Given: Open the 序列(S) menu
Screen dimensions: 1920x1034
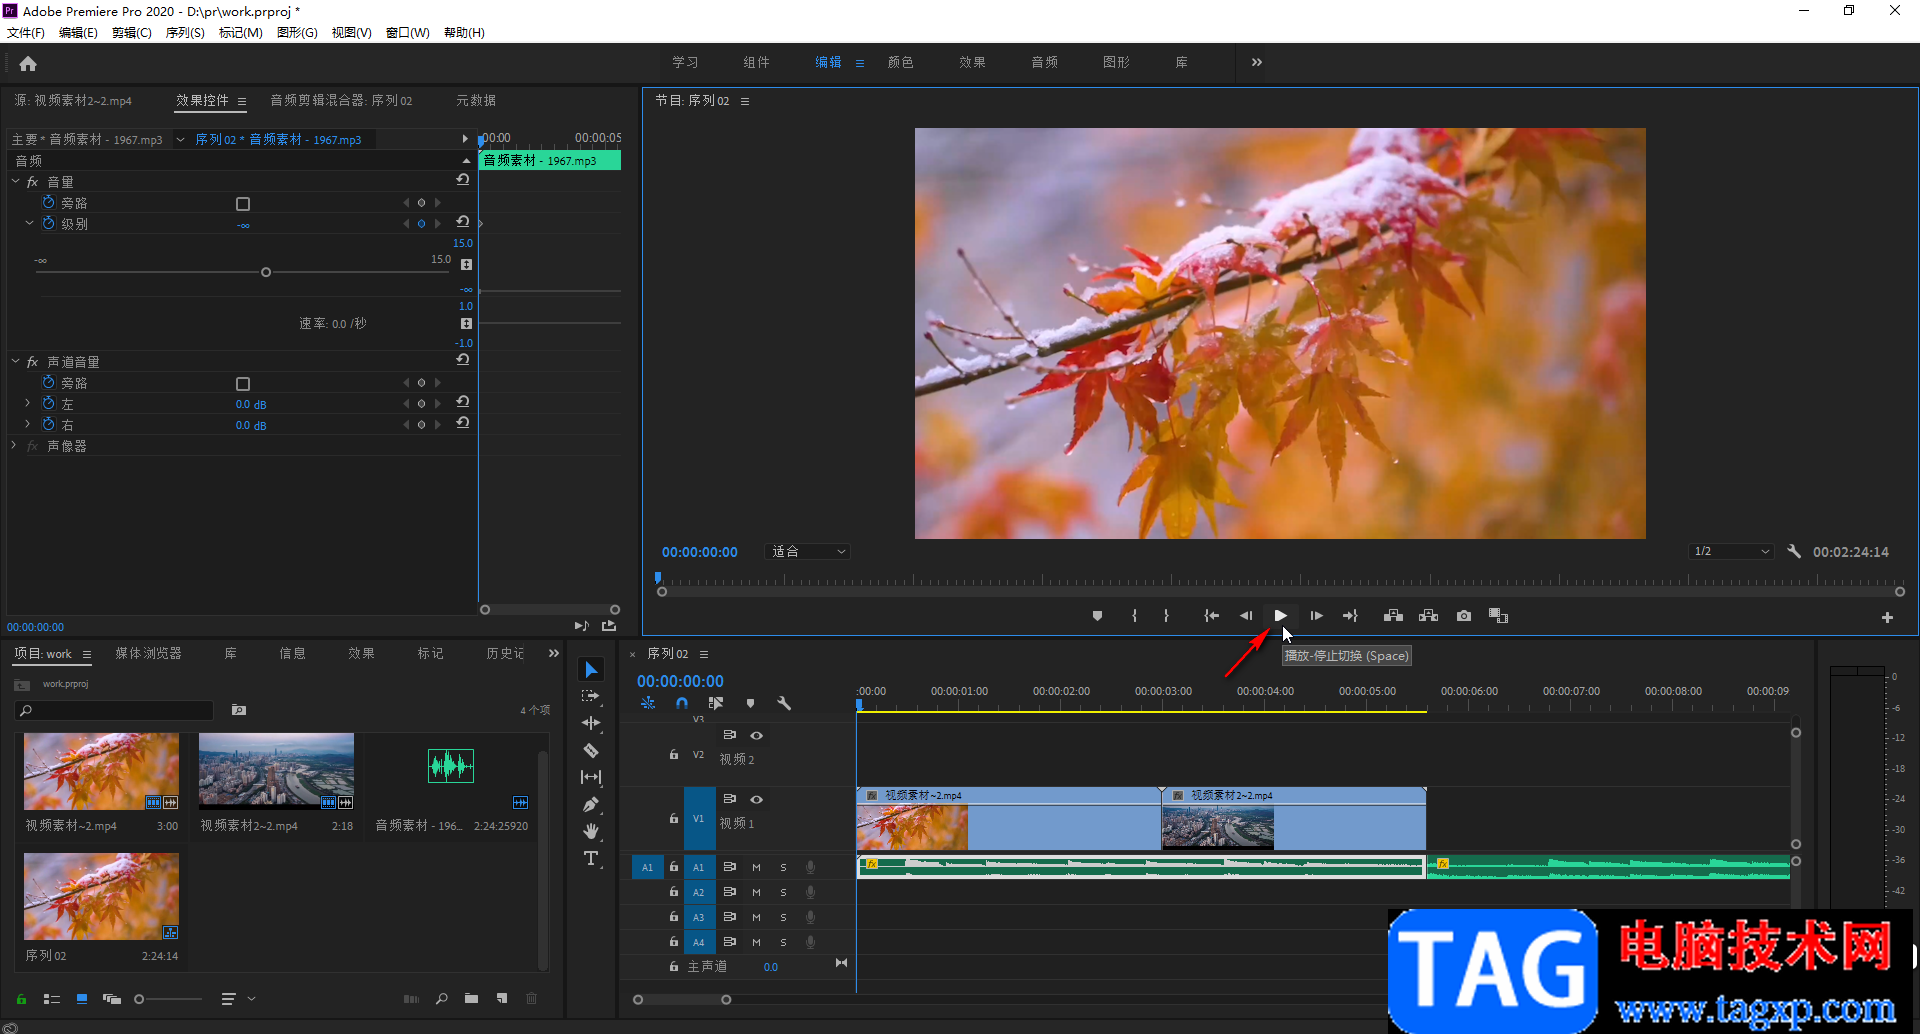Looking at the screenshot, I should point(185,33).
